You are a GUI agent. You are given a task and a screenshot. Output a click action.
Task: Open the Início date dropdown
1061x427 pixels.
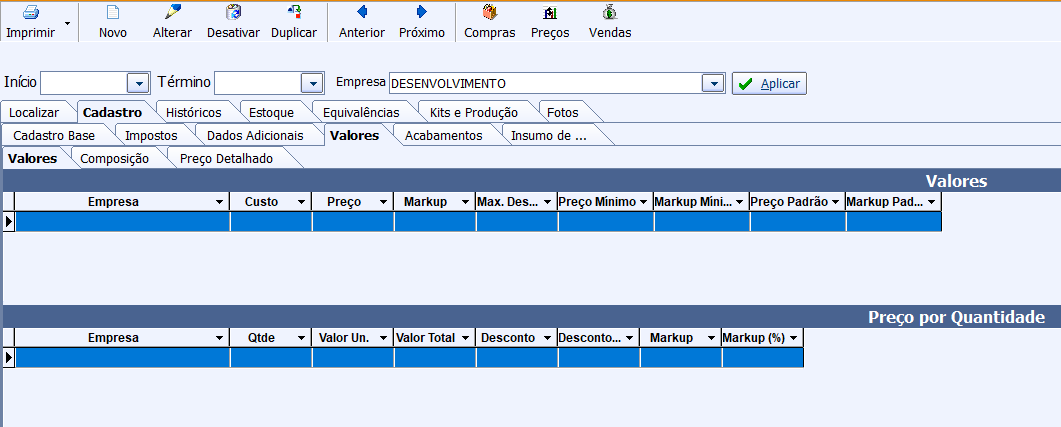138,83
